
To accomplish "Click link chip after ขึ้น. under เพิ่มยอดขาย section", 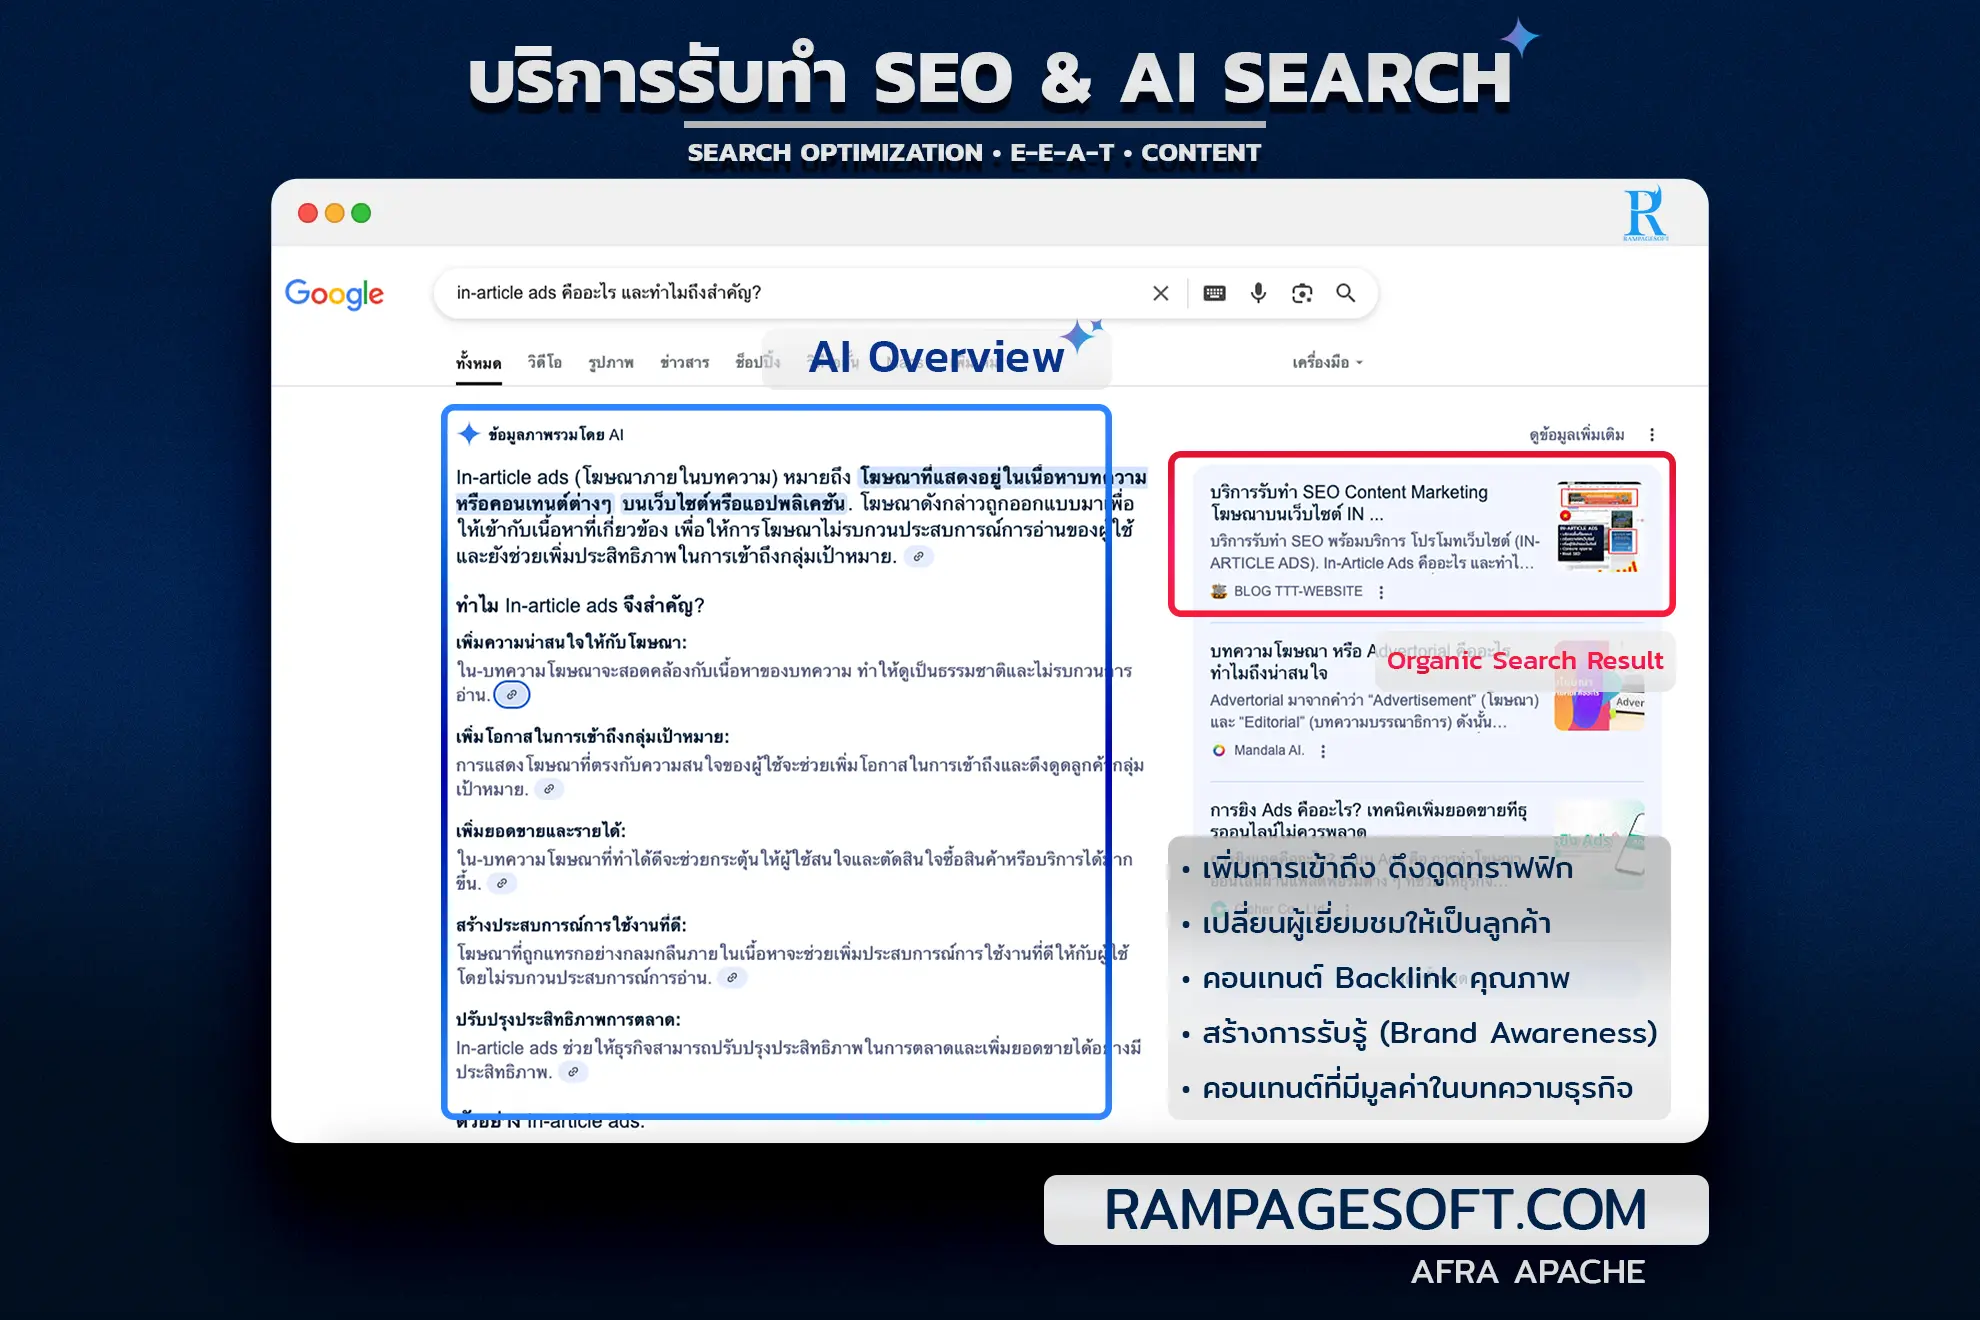I will [x=502, y=884].
